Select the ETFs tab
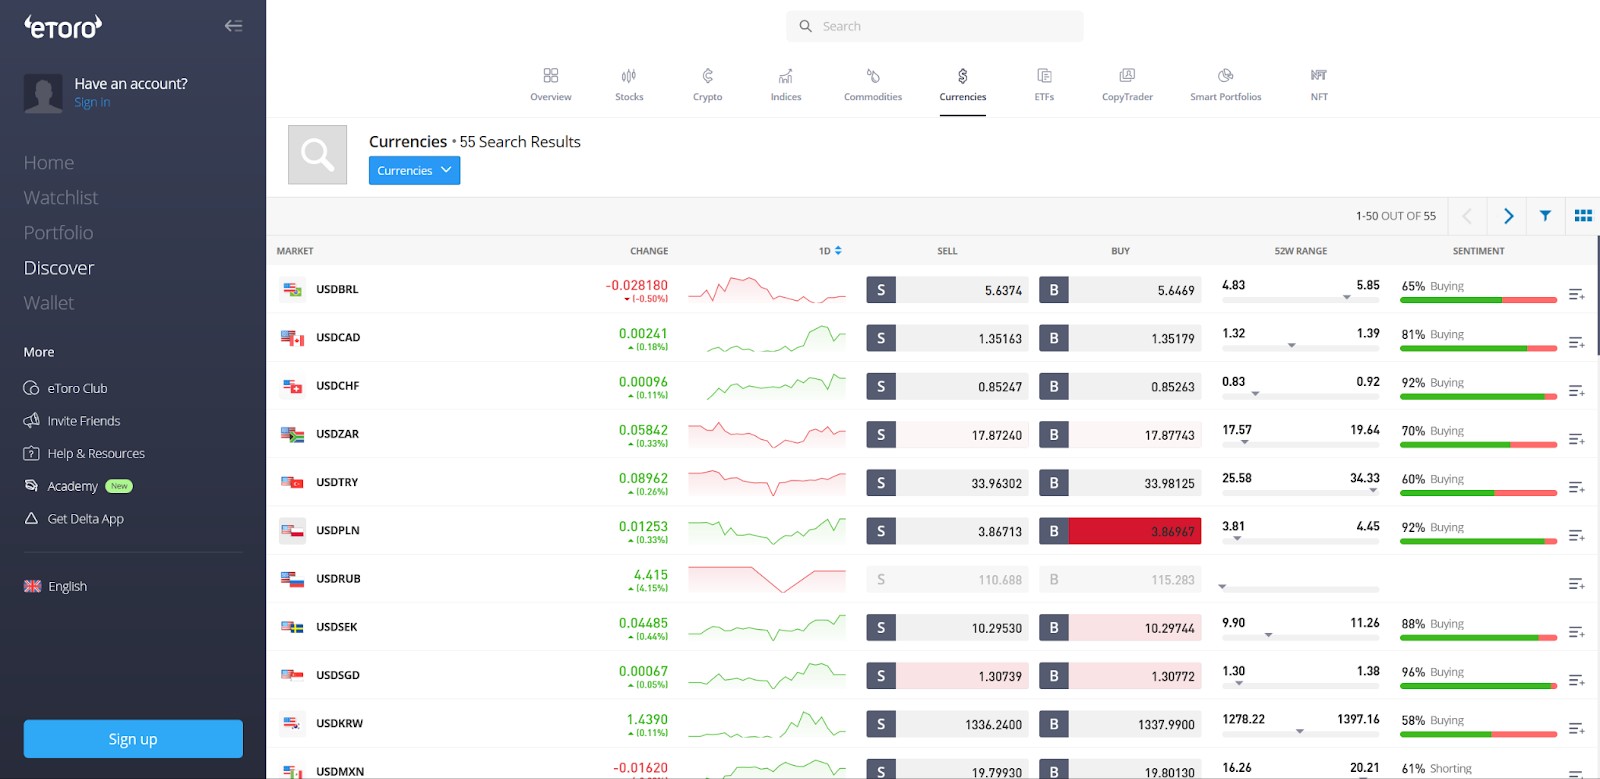This screenshot has height=779, width=1600. coord(1044,85)
